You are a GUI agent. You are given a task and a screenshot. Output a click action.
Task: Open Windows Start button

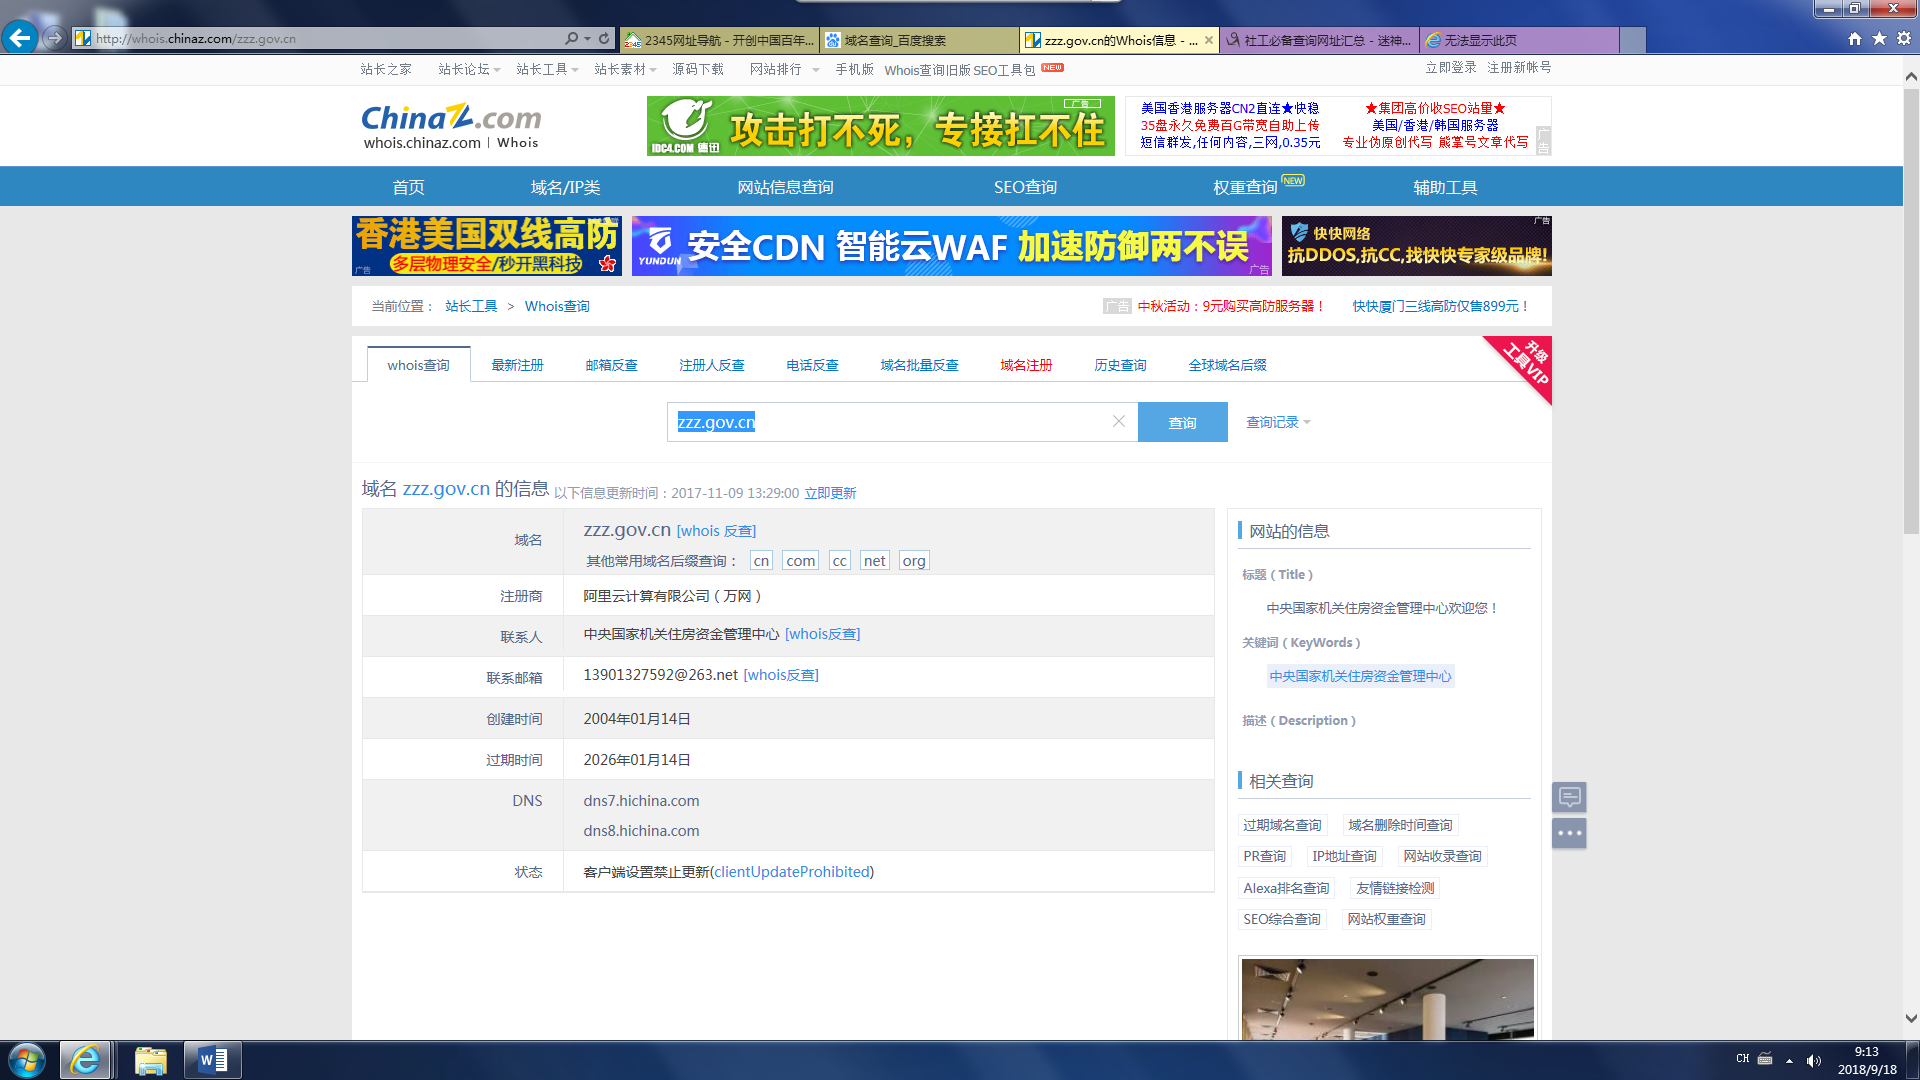[27, 1060]
